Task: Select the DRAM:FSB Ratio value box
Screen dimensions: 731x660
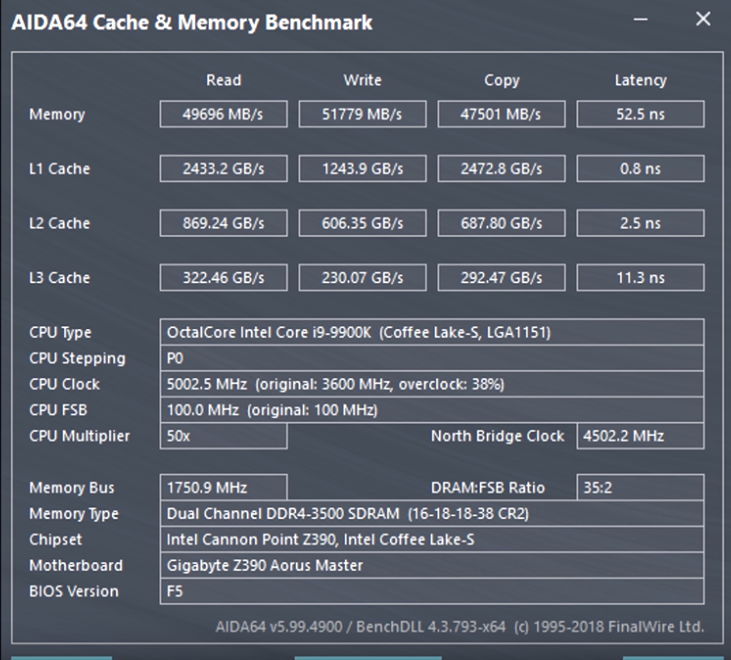Action: pos(640,488)
